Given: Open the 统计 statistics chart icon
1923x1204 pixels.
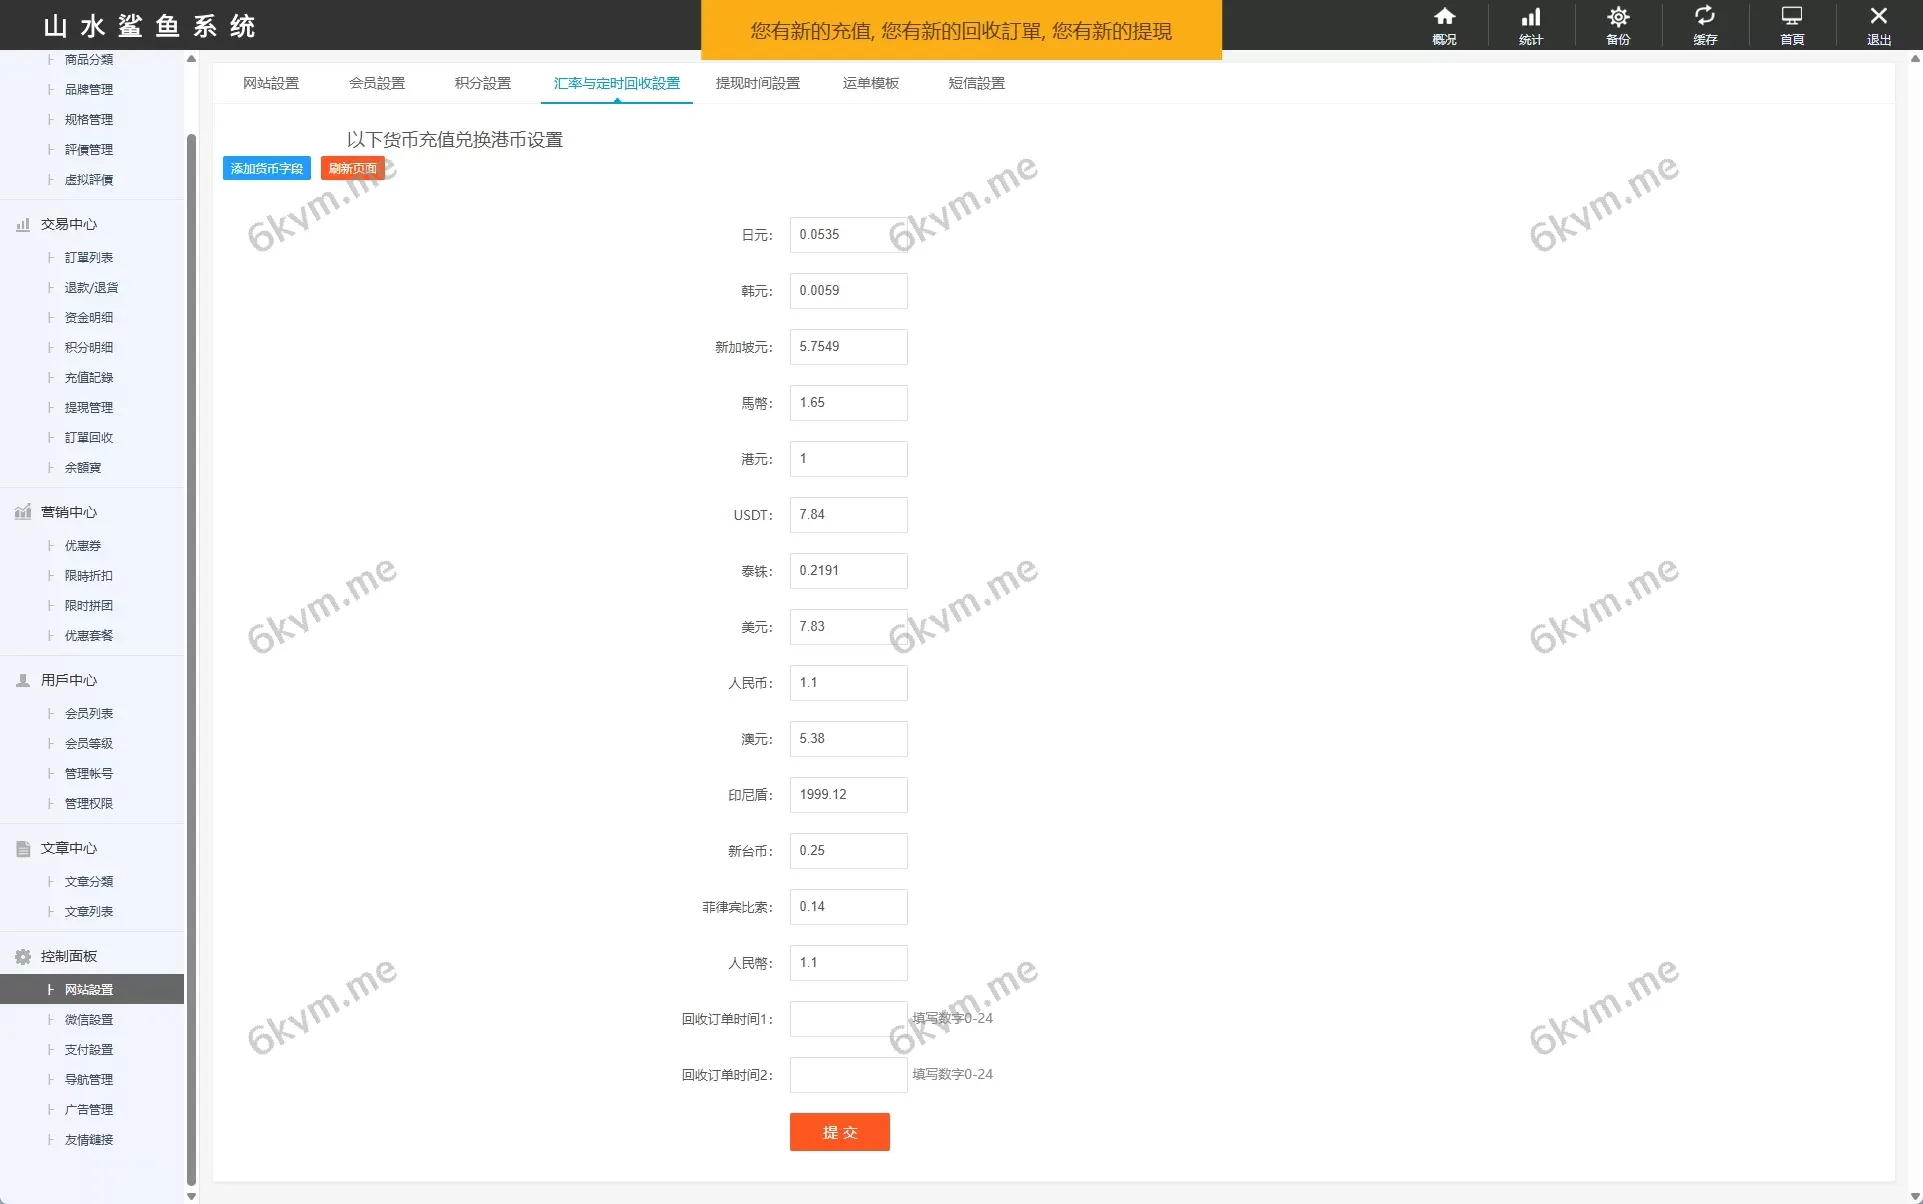Looking at the screenshot, I should (1531, 17).
